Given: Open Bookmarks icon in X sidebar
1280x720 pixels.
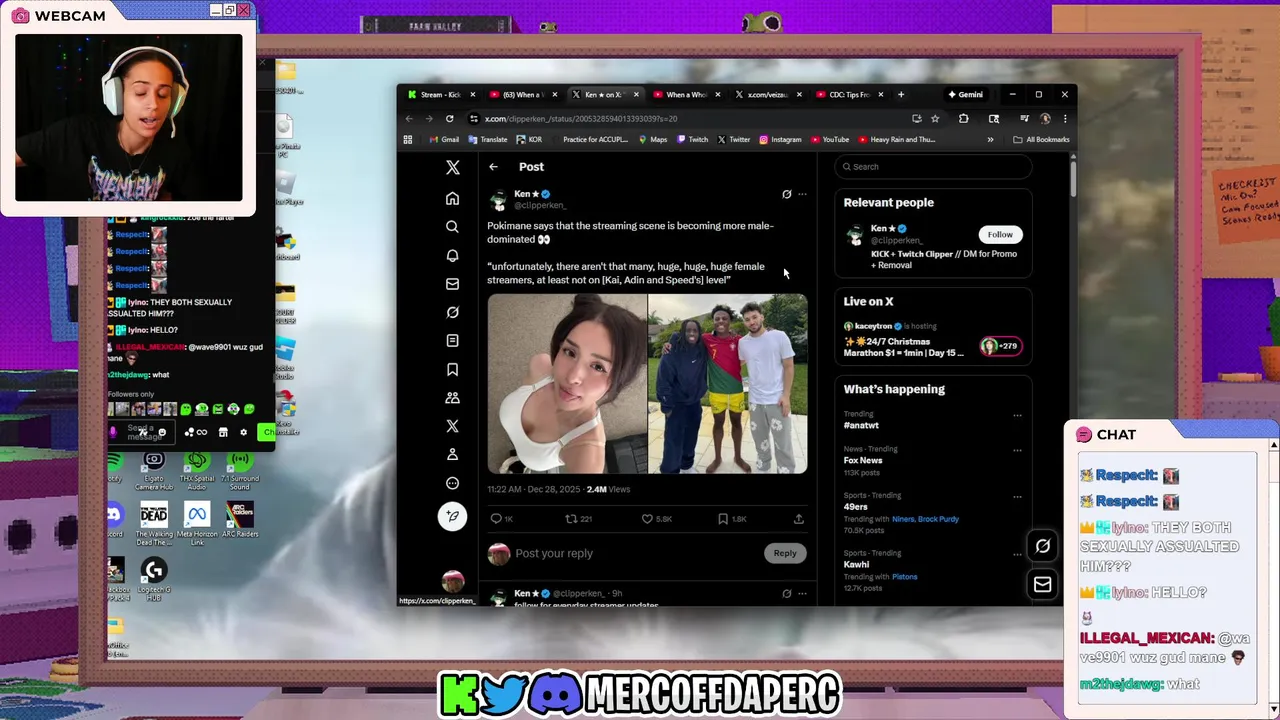Looking at the screenshot, I should tap(452, 369).
